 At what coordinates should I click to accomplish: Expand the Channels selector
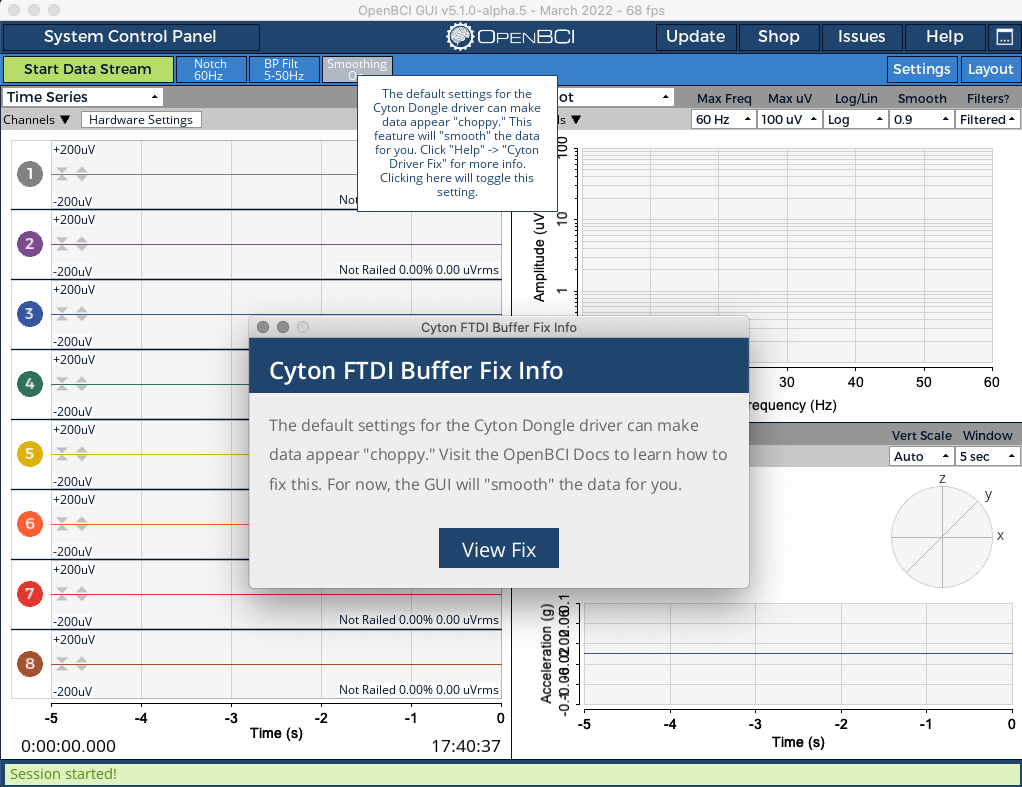point(37,118)
